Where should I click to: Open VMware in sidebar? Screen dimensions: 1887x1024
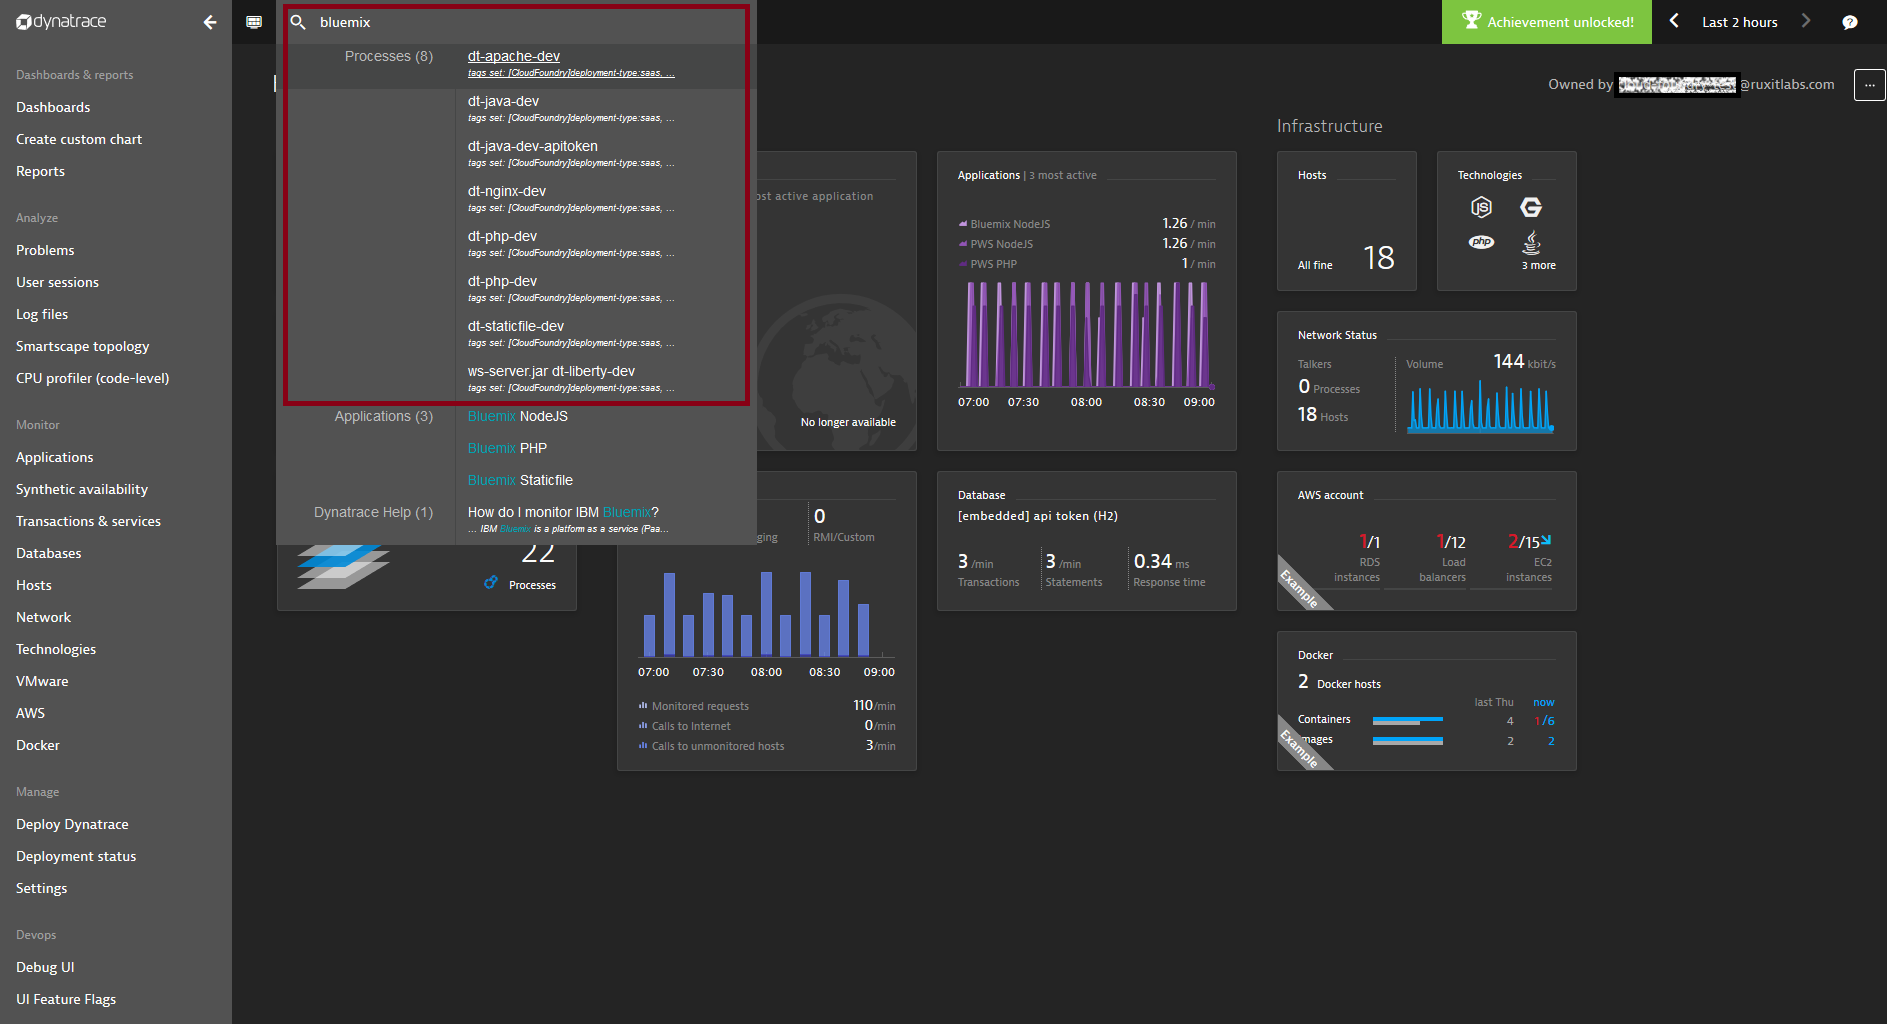[x=42, y=681]
